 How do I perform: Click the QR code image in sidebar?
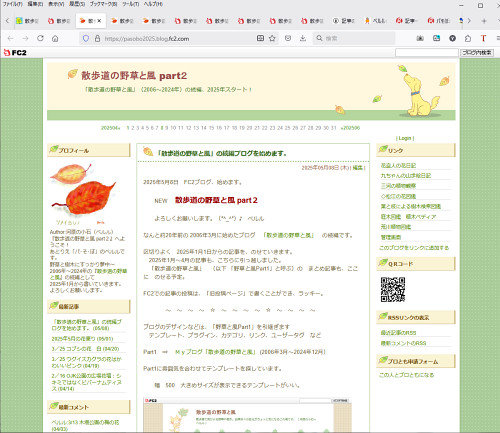[x=393, y=289]
